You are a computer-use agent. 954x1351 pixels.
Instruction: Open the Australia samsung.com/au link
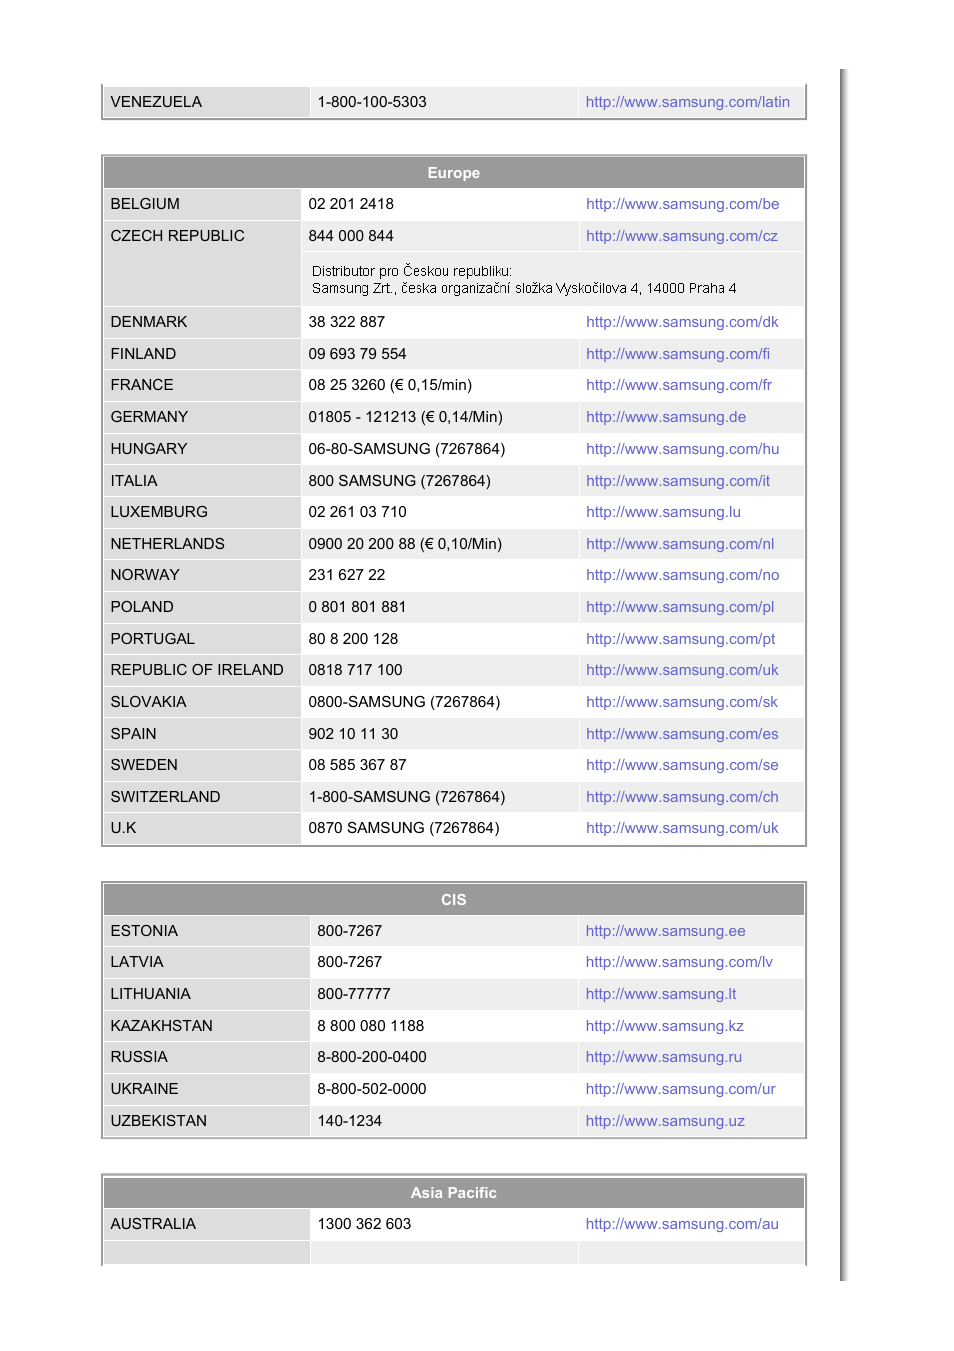tap(682, 1224)
